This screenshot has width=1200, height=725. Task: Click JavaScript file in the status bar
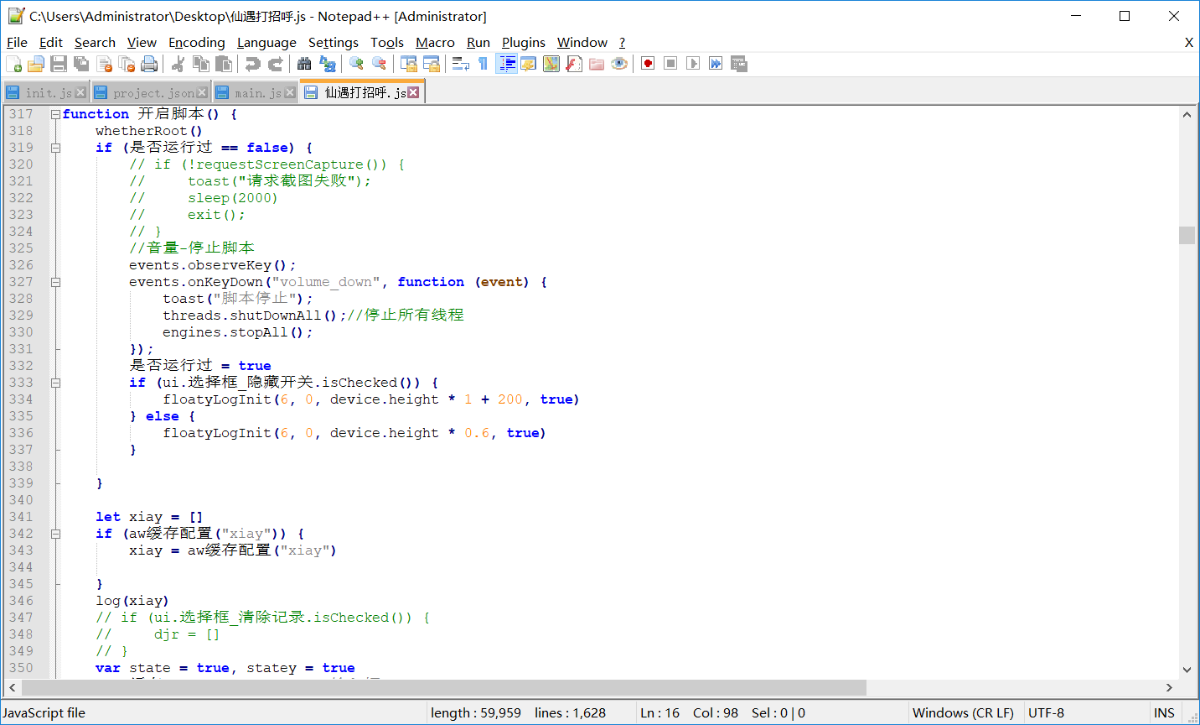pos(44,713)
